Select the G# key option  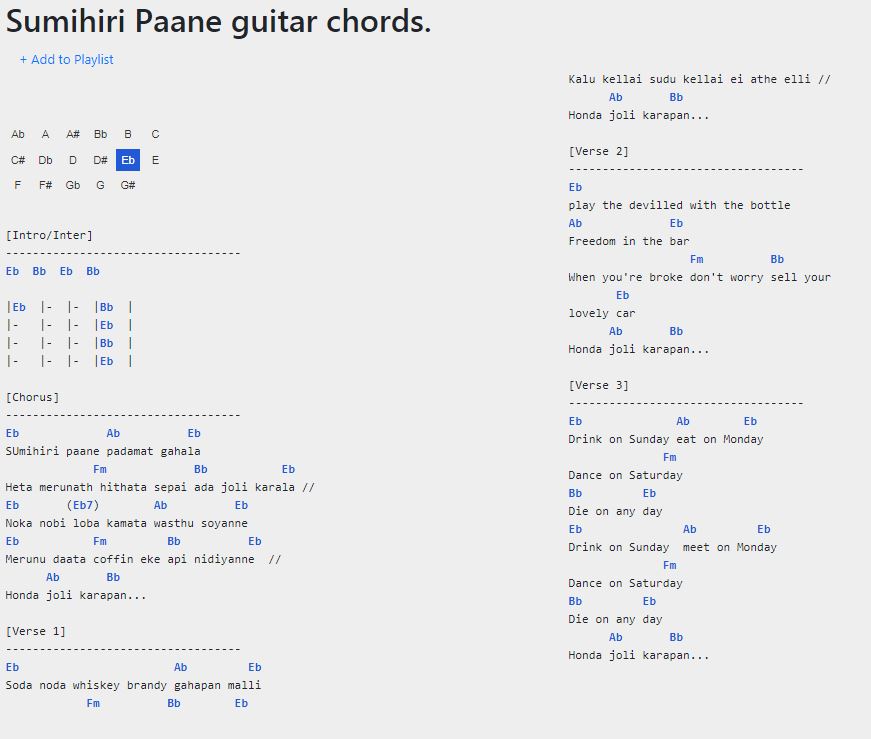coord(128,185)
